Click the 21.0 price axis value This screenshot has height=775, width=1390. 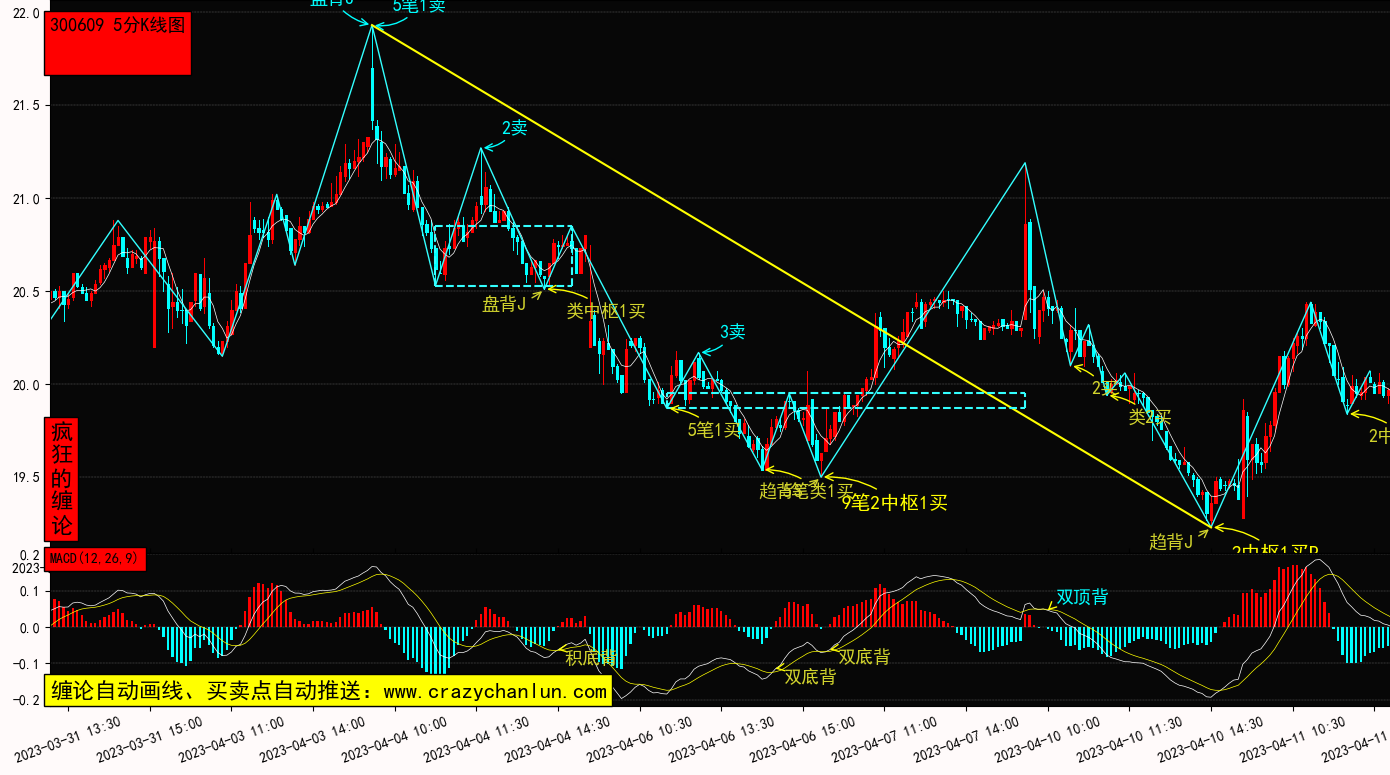coord(27,199)
